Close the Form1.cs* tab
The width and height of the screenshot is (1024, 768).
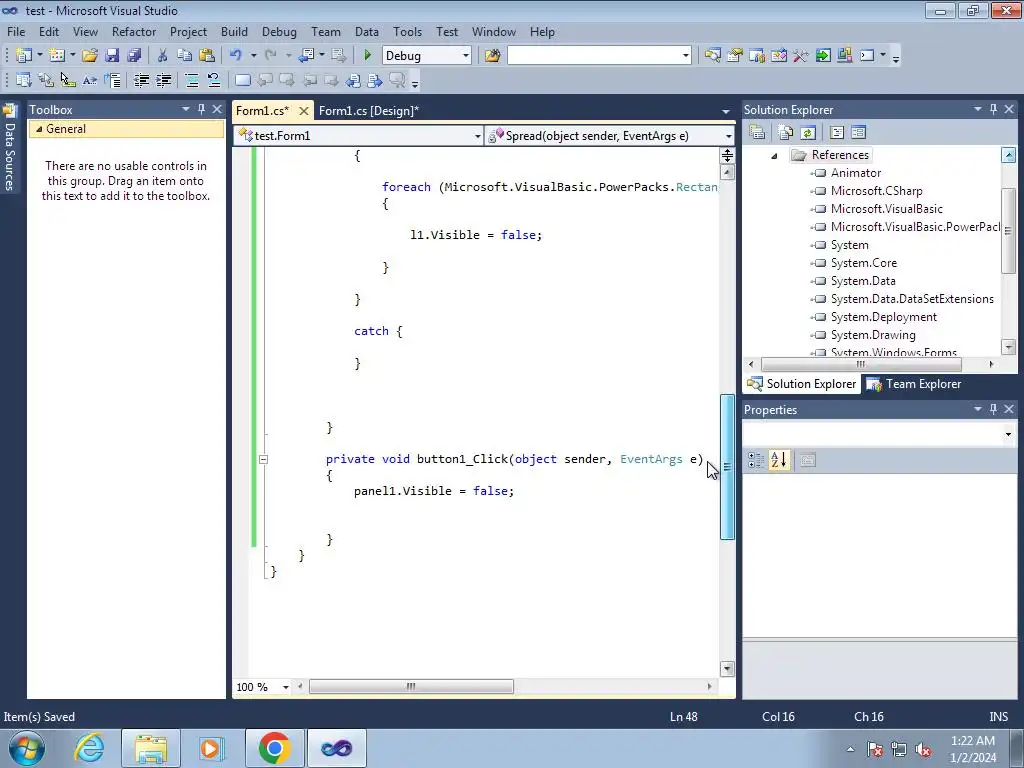point(304,111)
